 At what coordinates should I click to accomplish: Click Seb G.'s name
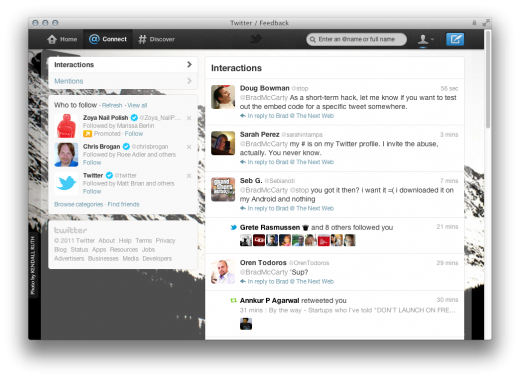(x=251, y=181)
